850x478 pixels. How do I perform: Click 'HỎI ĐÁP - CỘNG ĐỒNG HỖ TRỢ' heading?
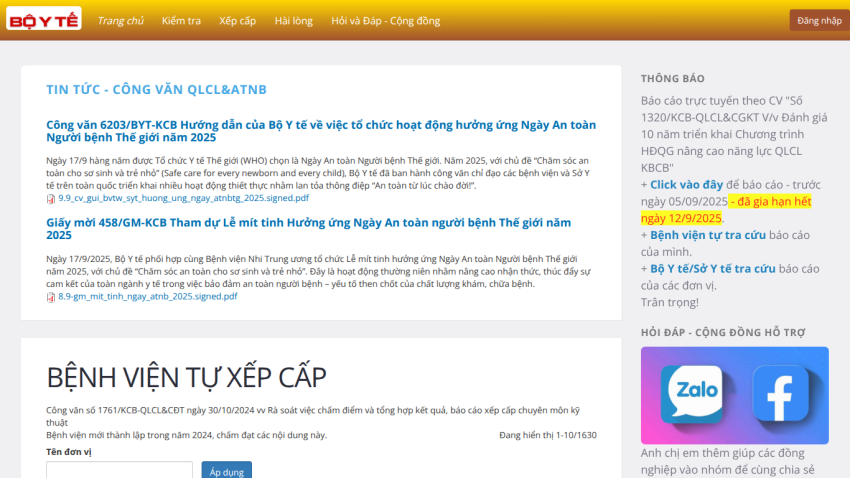(723, 332)
